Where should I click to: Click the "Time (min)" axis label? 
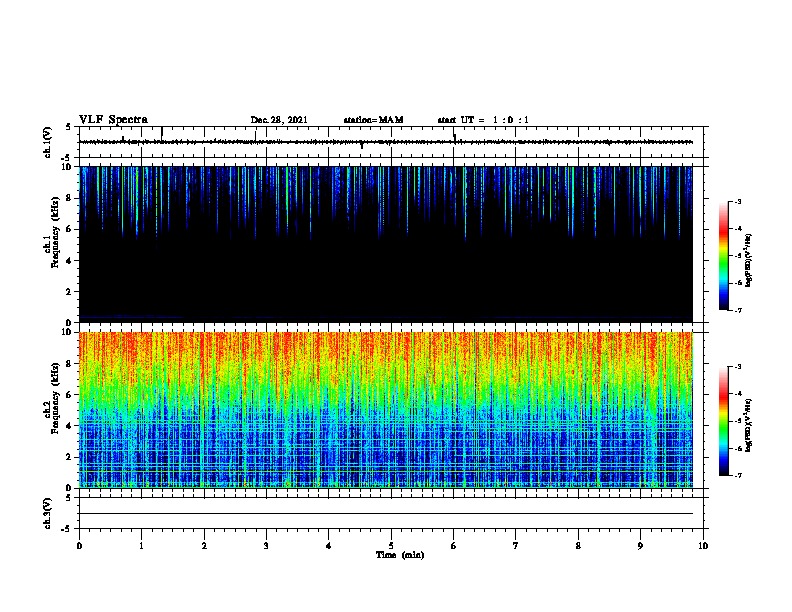400,555
